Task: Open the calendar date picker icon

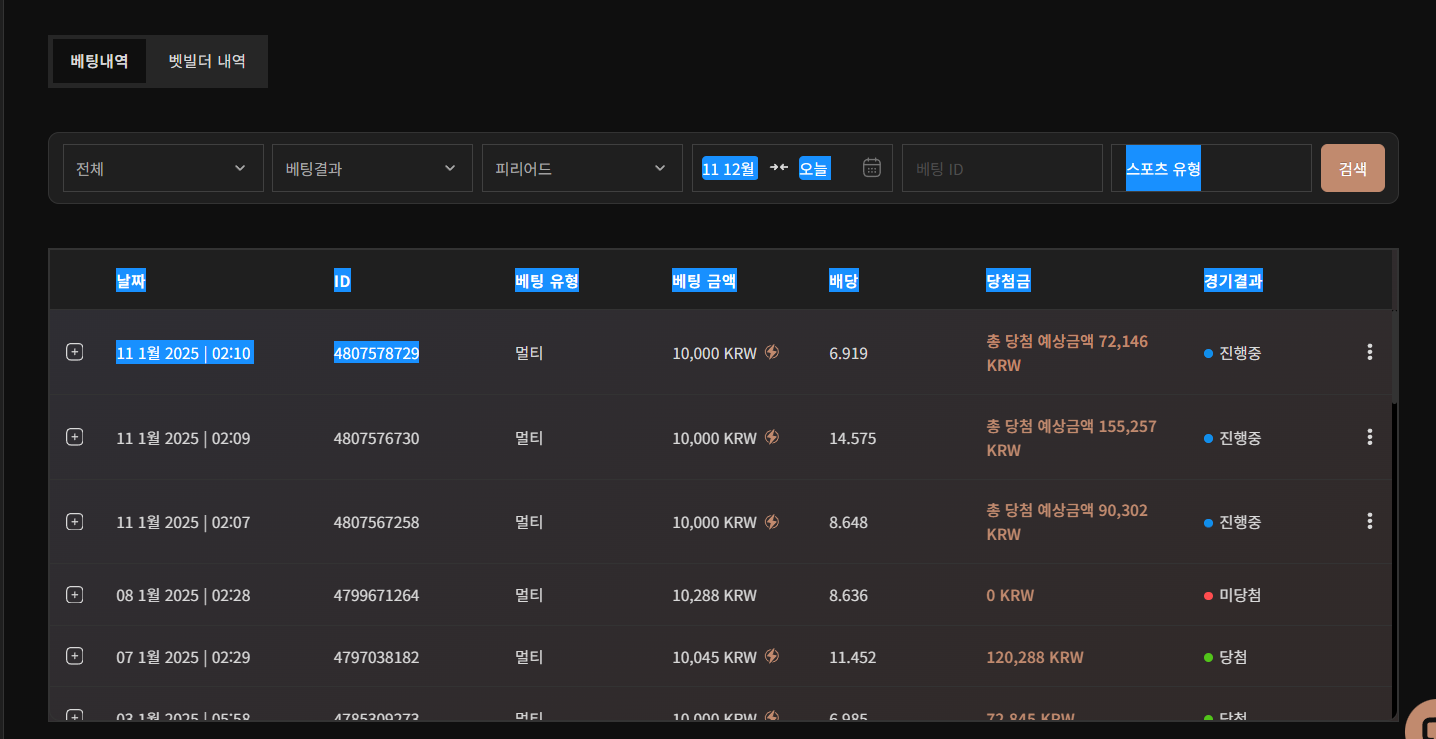Action: tap(871, 168)
